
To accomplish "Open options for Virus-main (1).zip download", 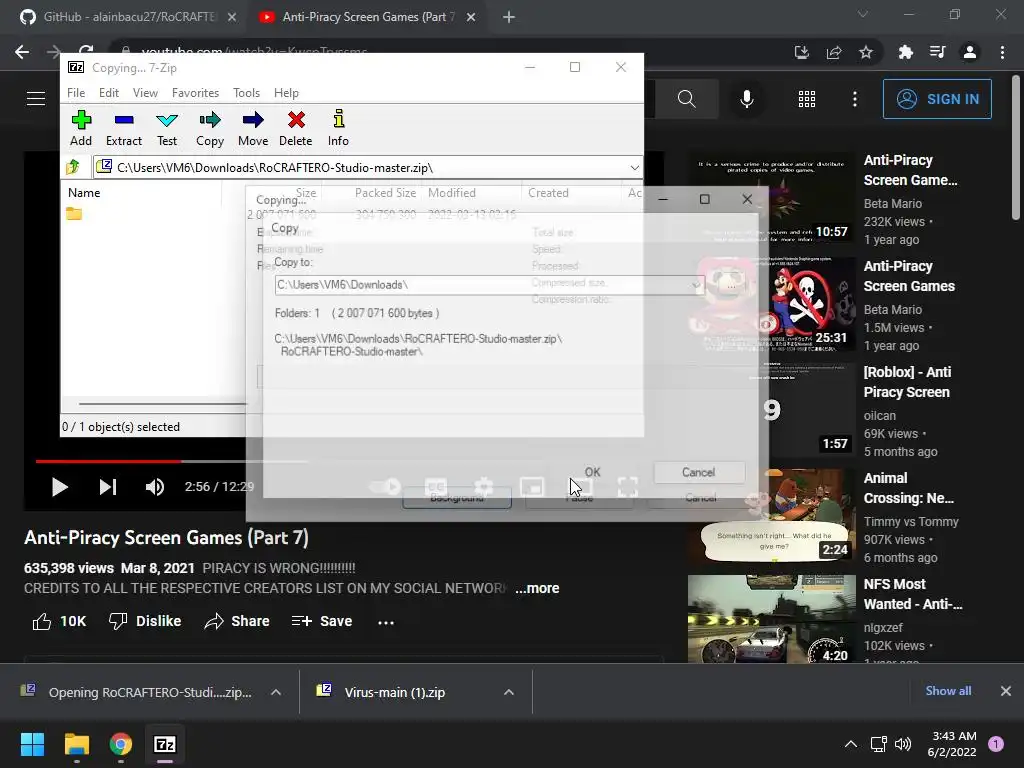I will tap(509, 692).
